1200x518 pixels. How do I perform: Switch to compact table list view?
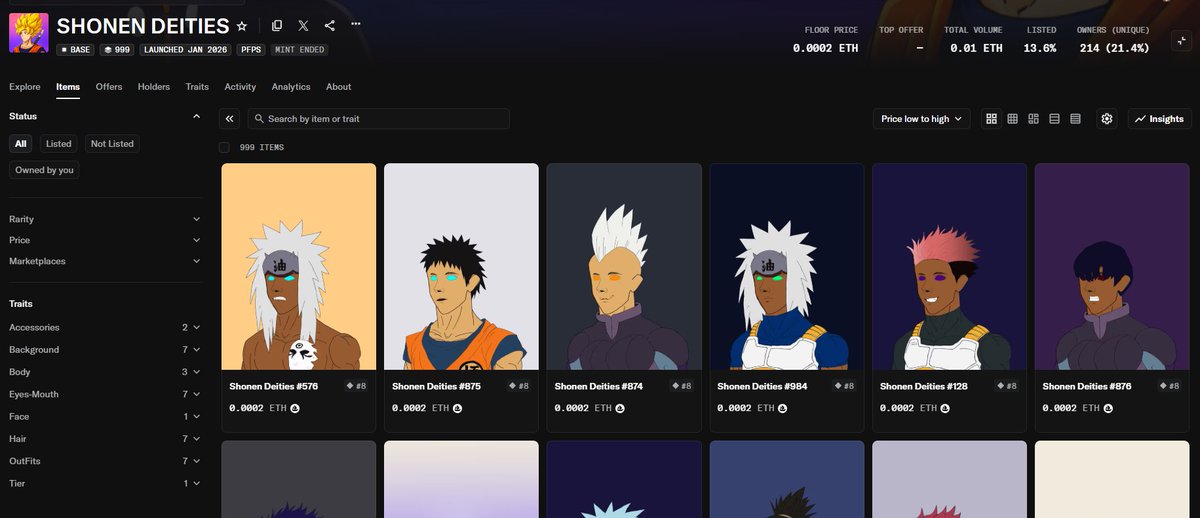(1075, 119)
